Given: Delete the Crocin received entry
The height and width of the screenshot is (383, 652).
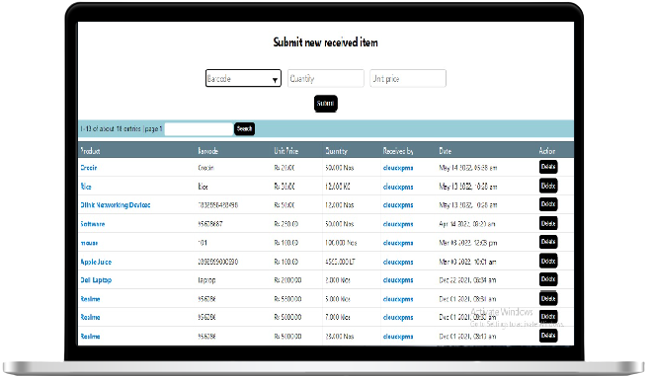Looking at the screenshot, I should pos(548,167).
